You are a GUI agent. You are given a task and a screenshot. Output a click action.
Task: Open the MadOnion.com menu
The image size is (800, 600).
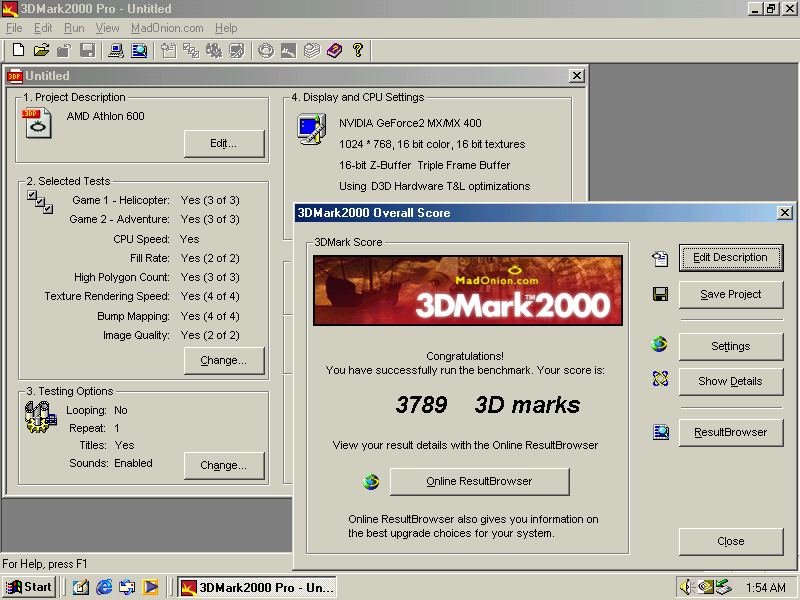coord(167,28)
